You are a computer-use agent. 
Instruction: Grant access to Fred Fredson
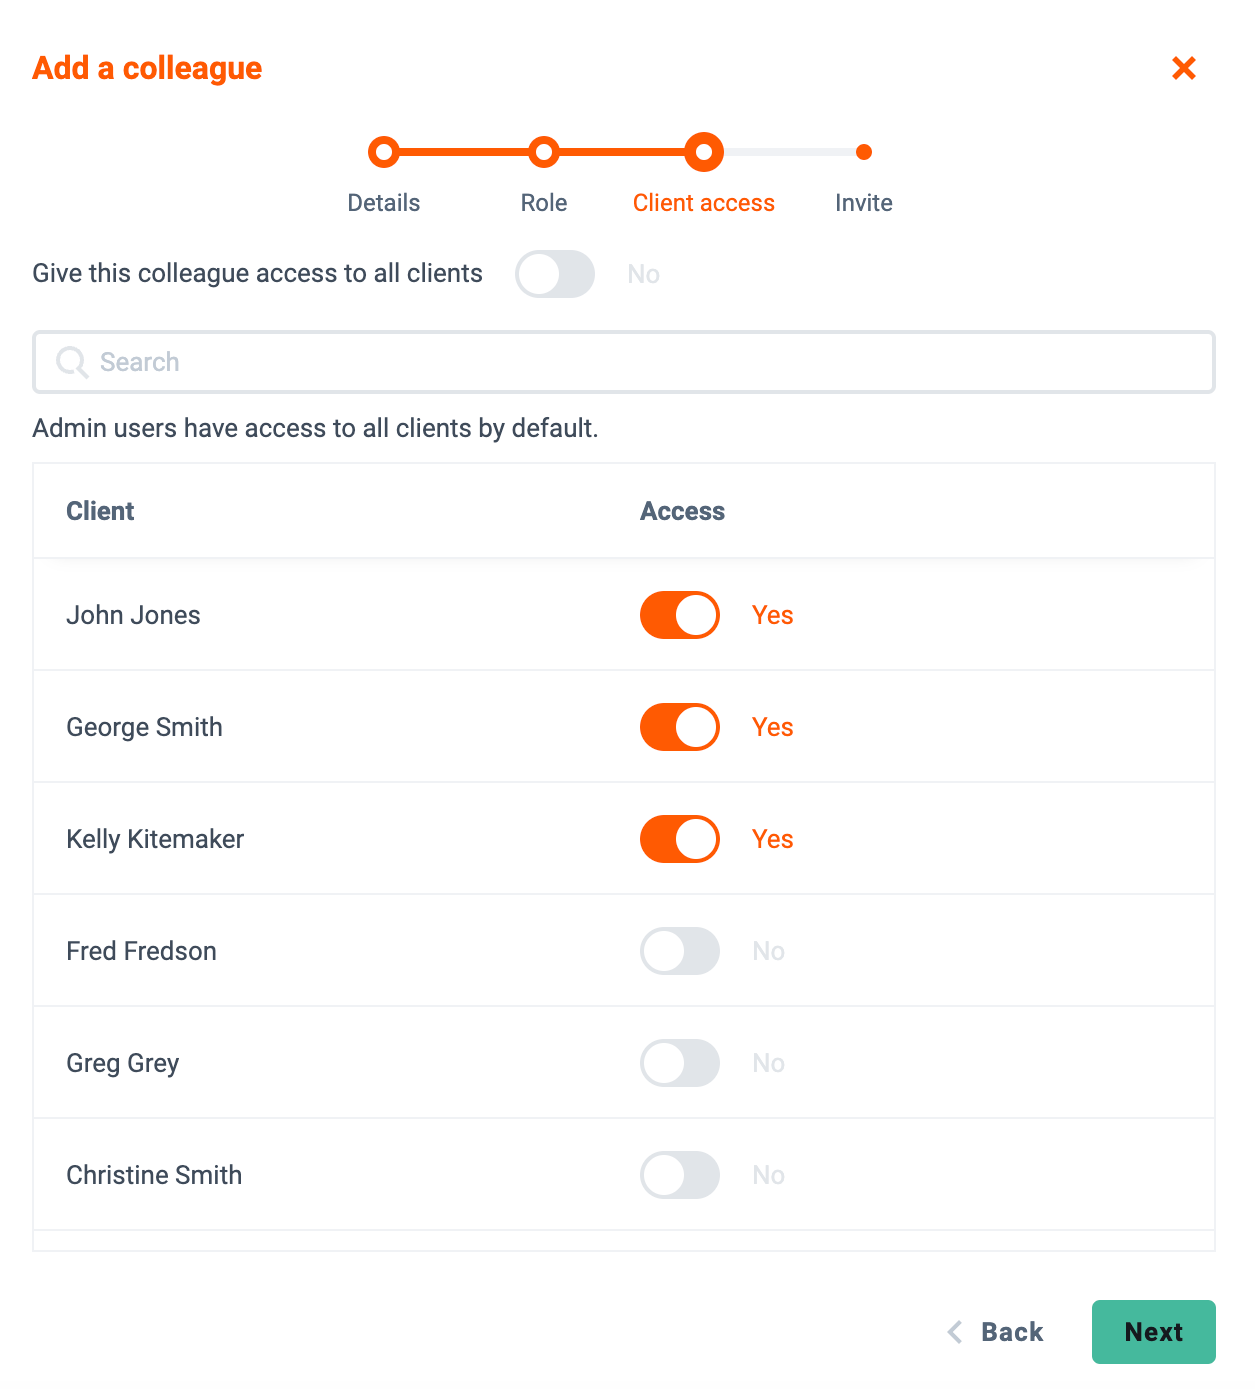click(680, 951)
